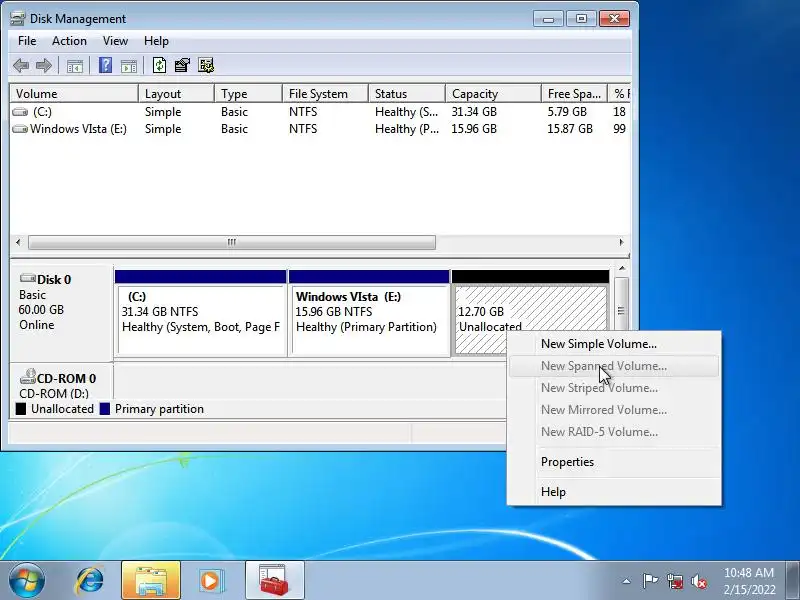Click the red toolbox taskbar icon
Screen dimensions: 800x600
274,581
